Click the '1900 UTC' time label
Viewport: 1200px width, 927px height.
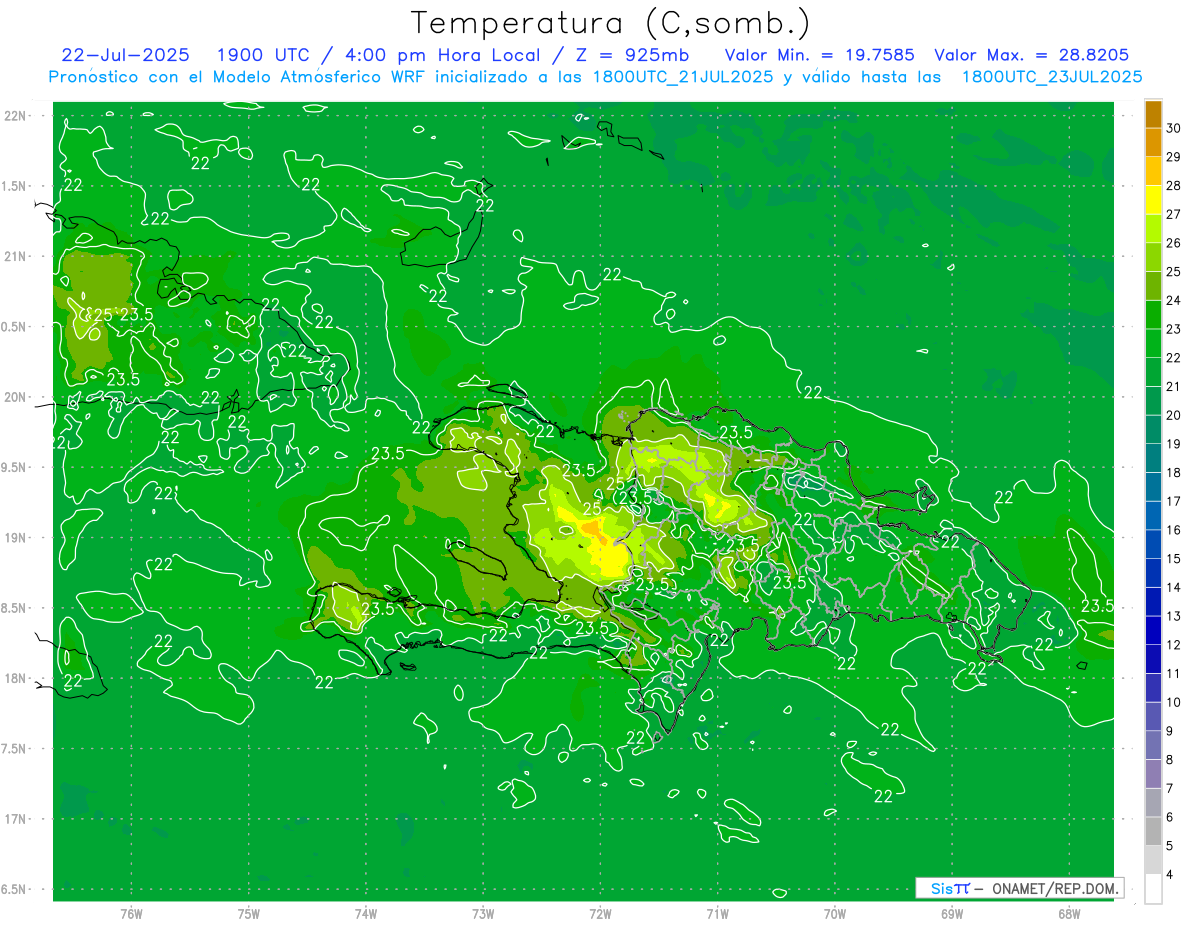pos(264,55)
